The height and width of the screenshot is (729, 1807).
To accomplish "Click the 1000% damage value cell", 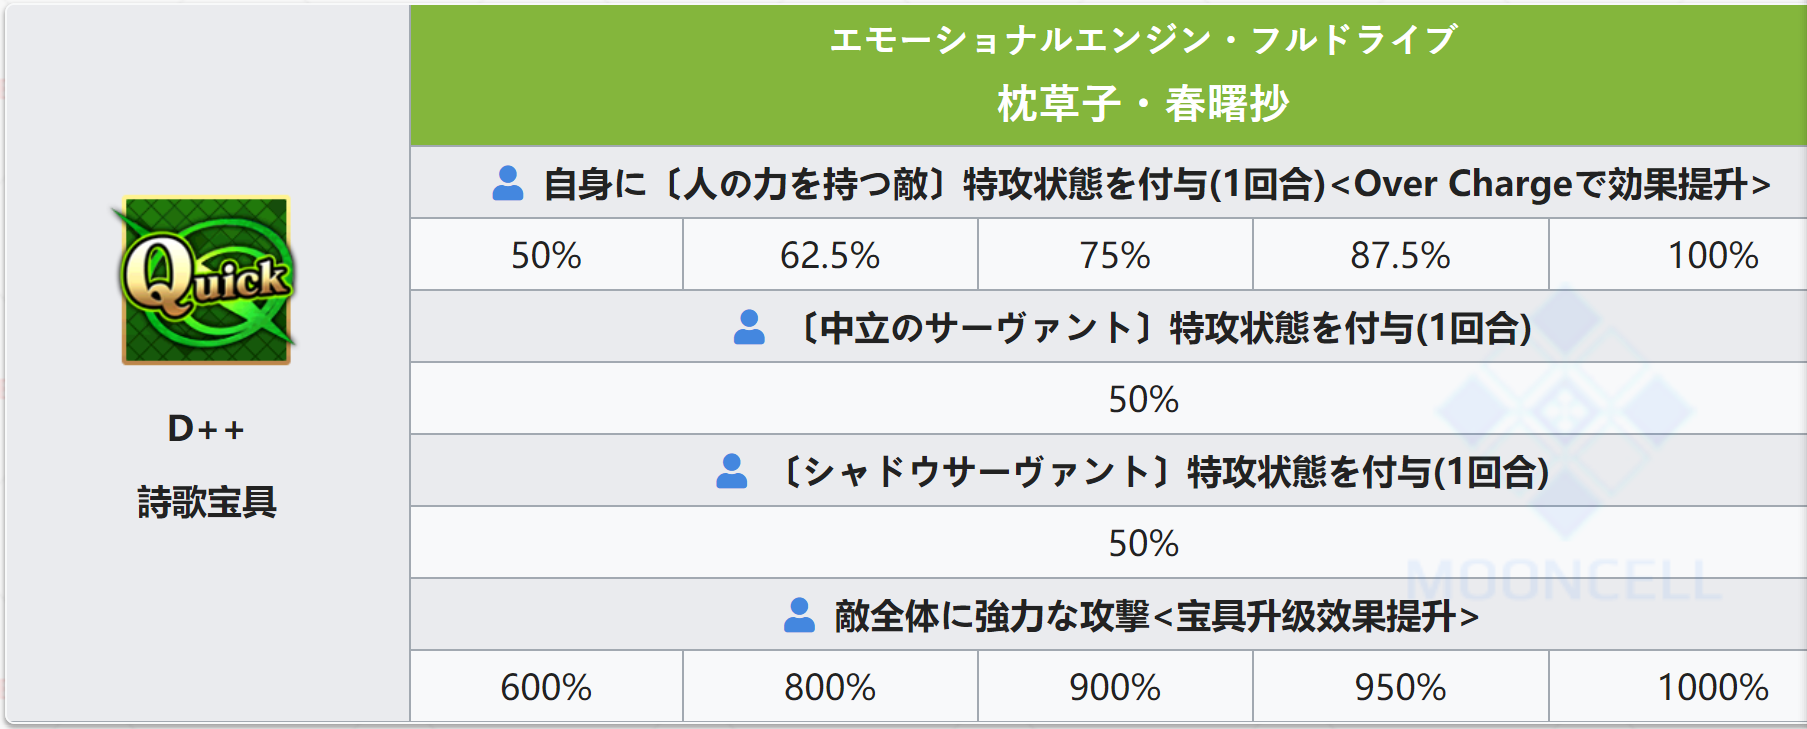I will 1712,688.
